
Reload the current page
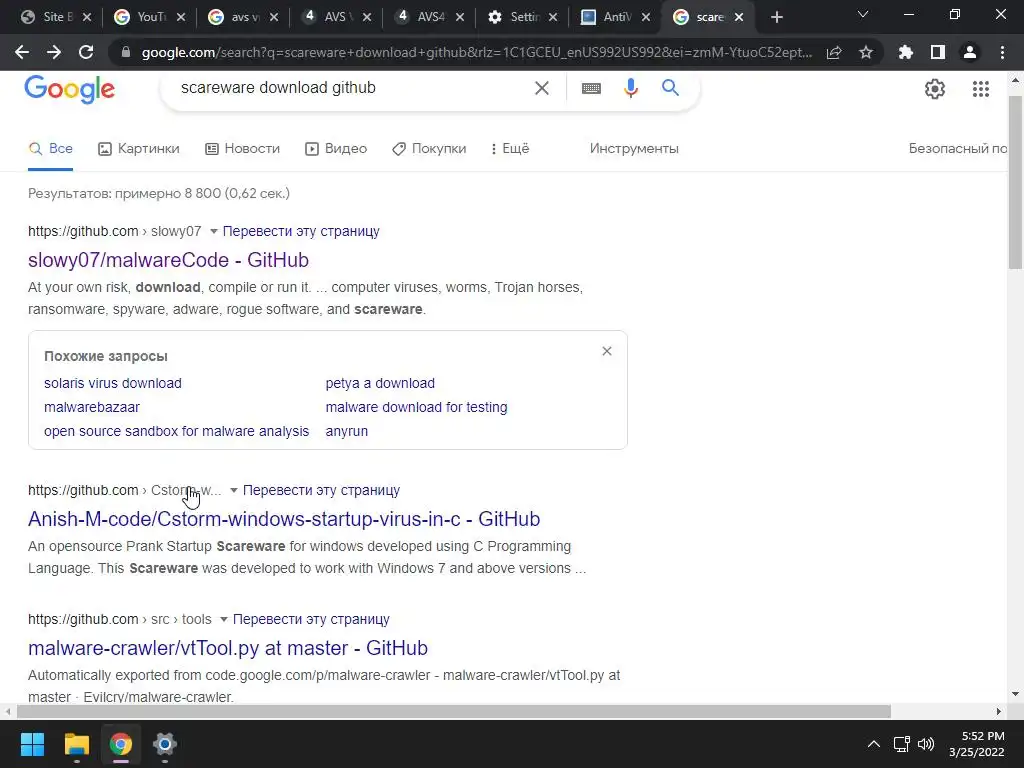[x=86, y=52]
